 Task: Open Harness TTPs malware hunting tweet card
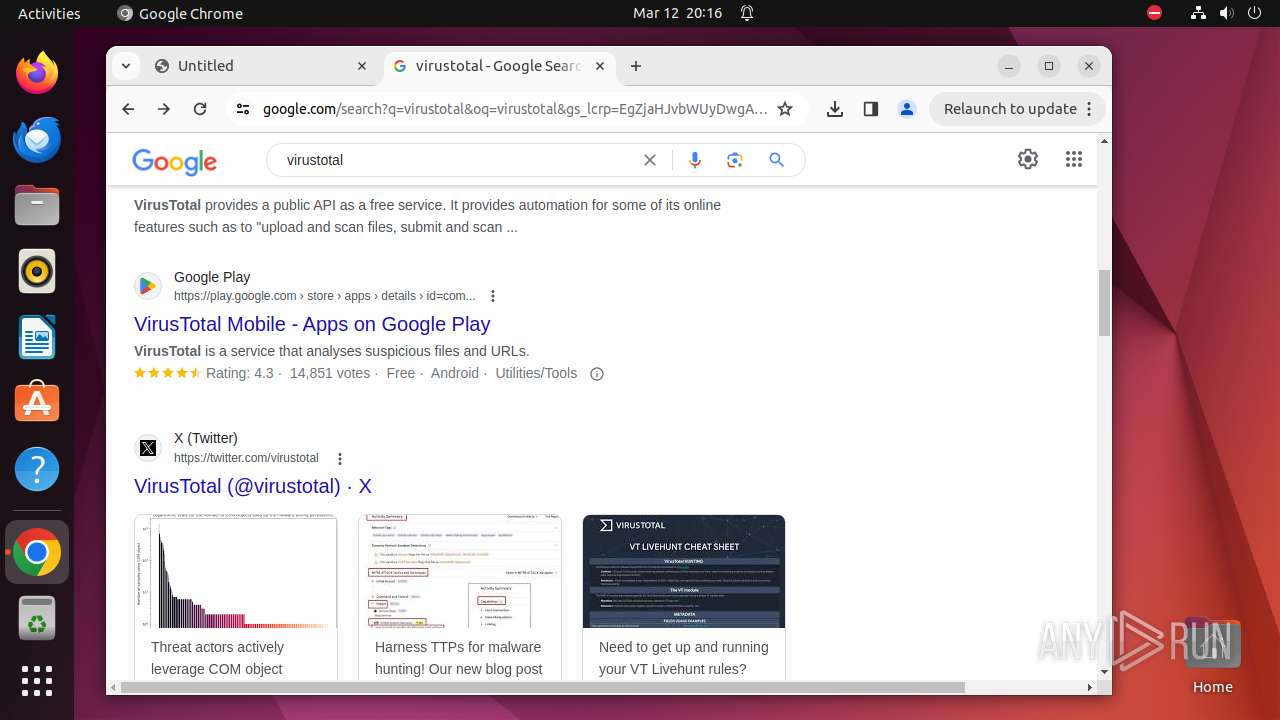[460, 597]
